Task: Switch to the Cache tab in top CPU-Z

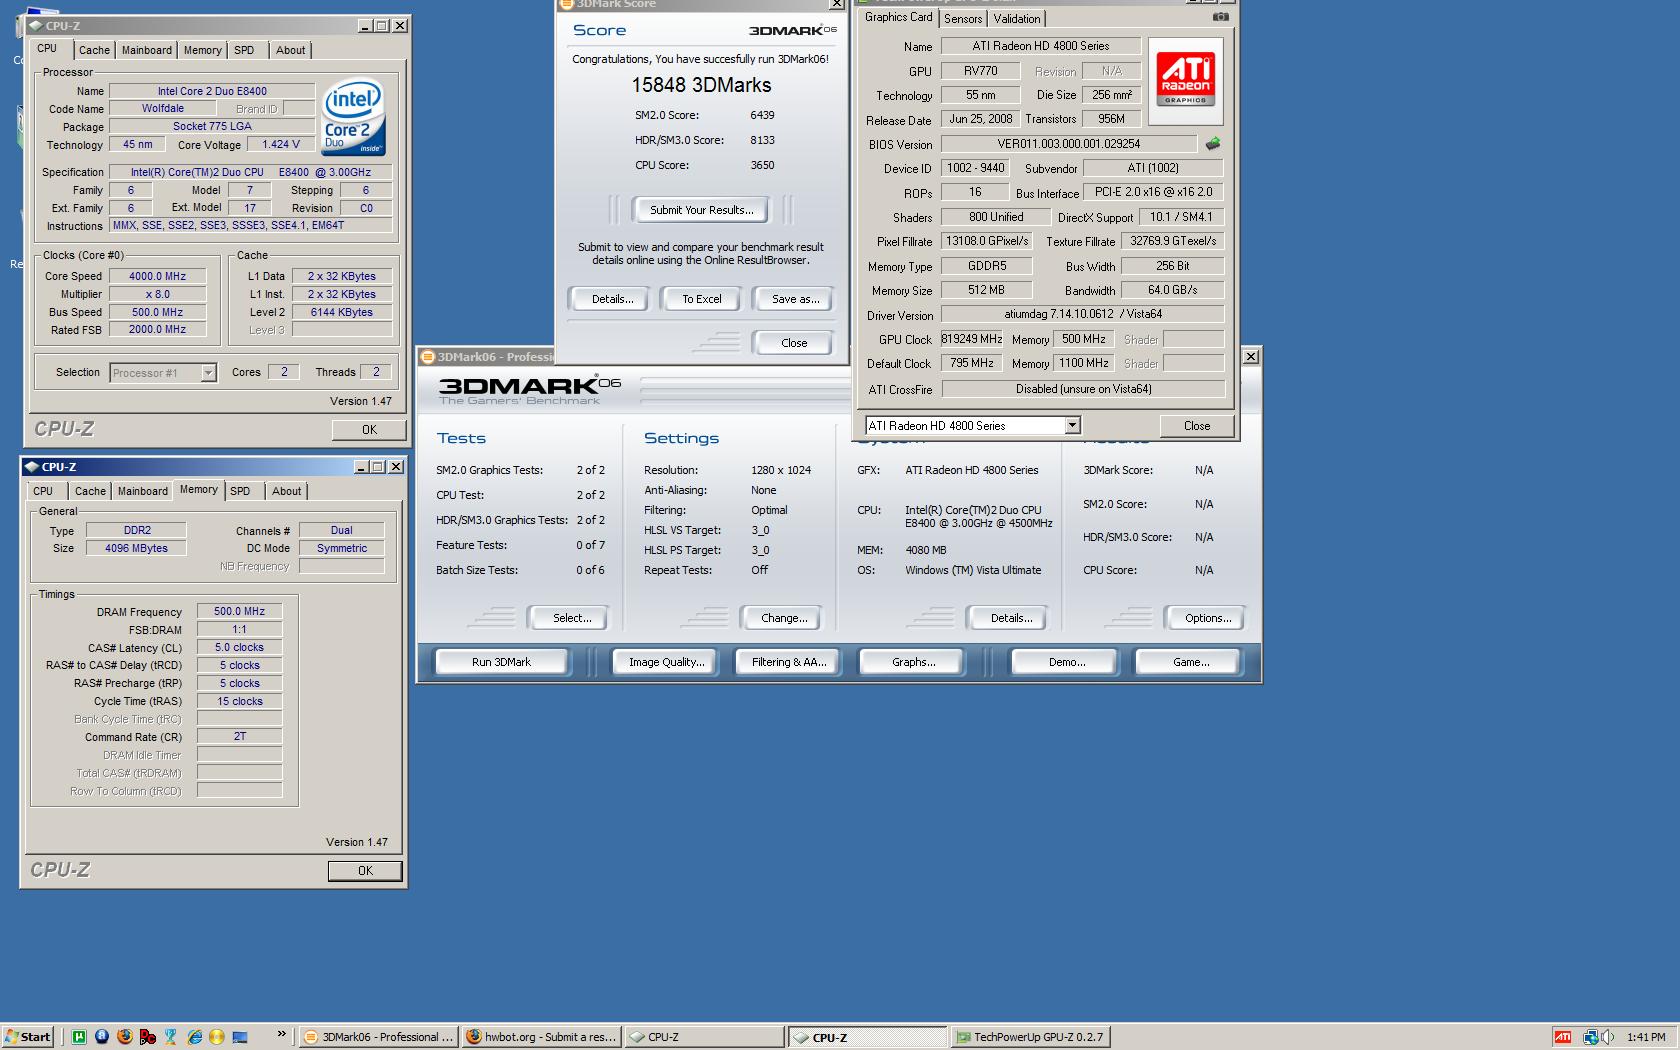Action: point(94,50)
